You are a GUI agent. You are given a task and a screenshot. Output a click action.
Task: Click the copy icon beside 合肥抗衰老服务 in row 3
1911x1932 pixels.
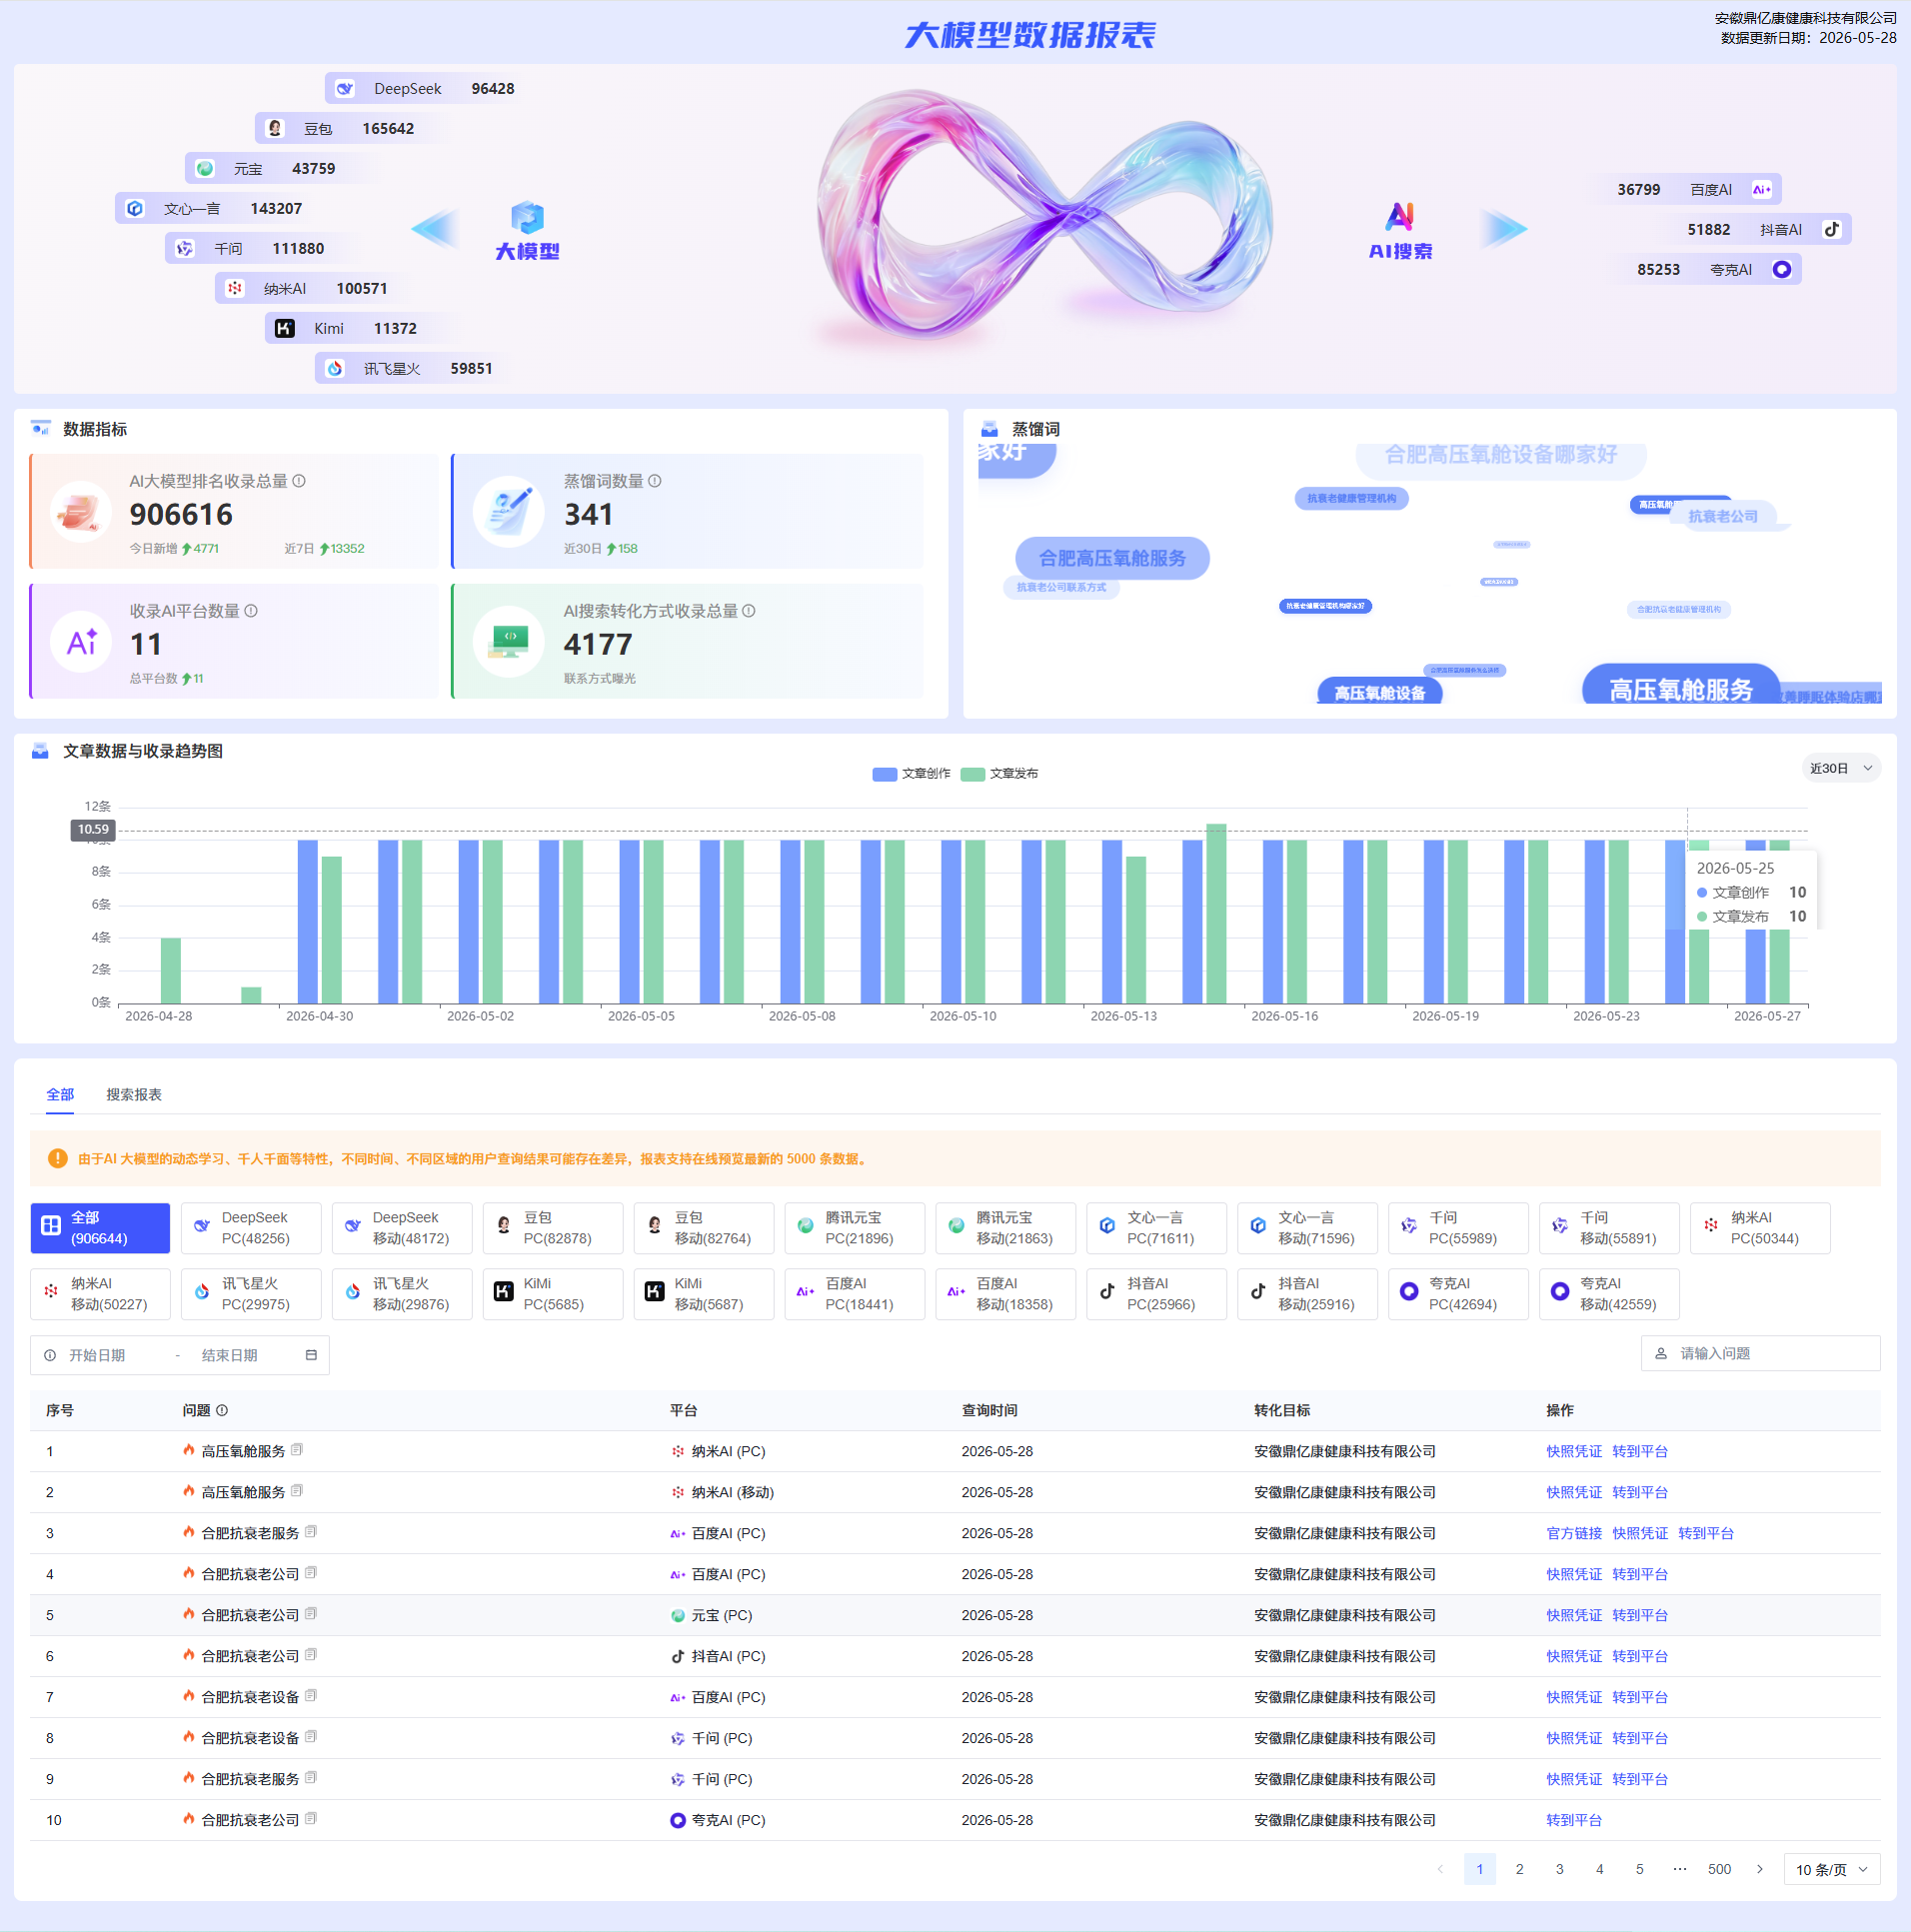click(311, 1532)
